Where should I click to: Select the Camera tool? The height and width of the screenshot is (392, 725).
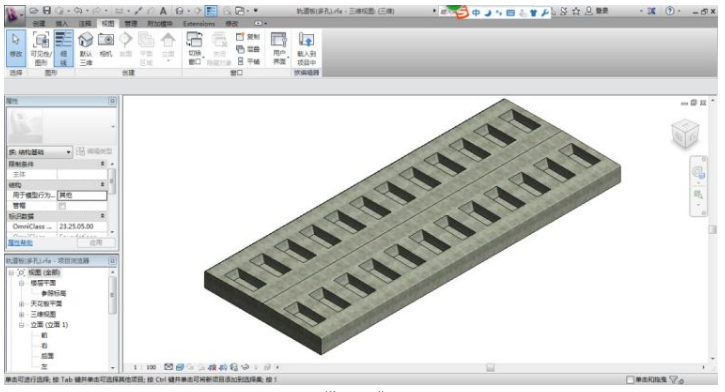point(106,45)
